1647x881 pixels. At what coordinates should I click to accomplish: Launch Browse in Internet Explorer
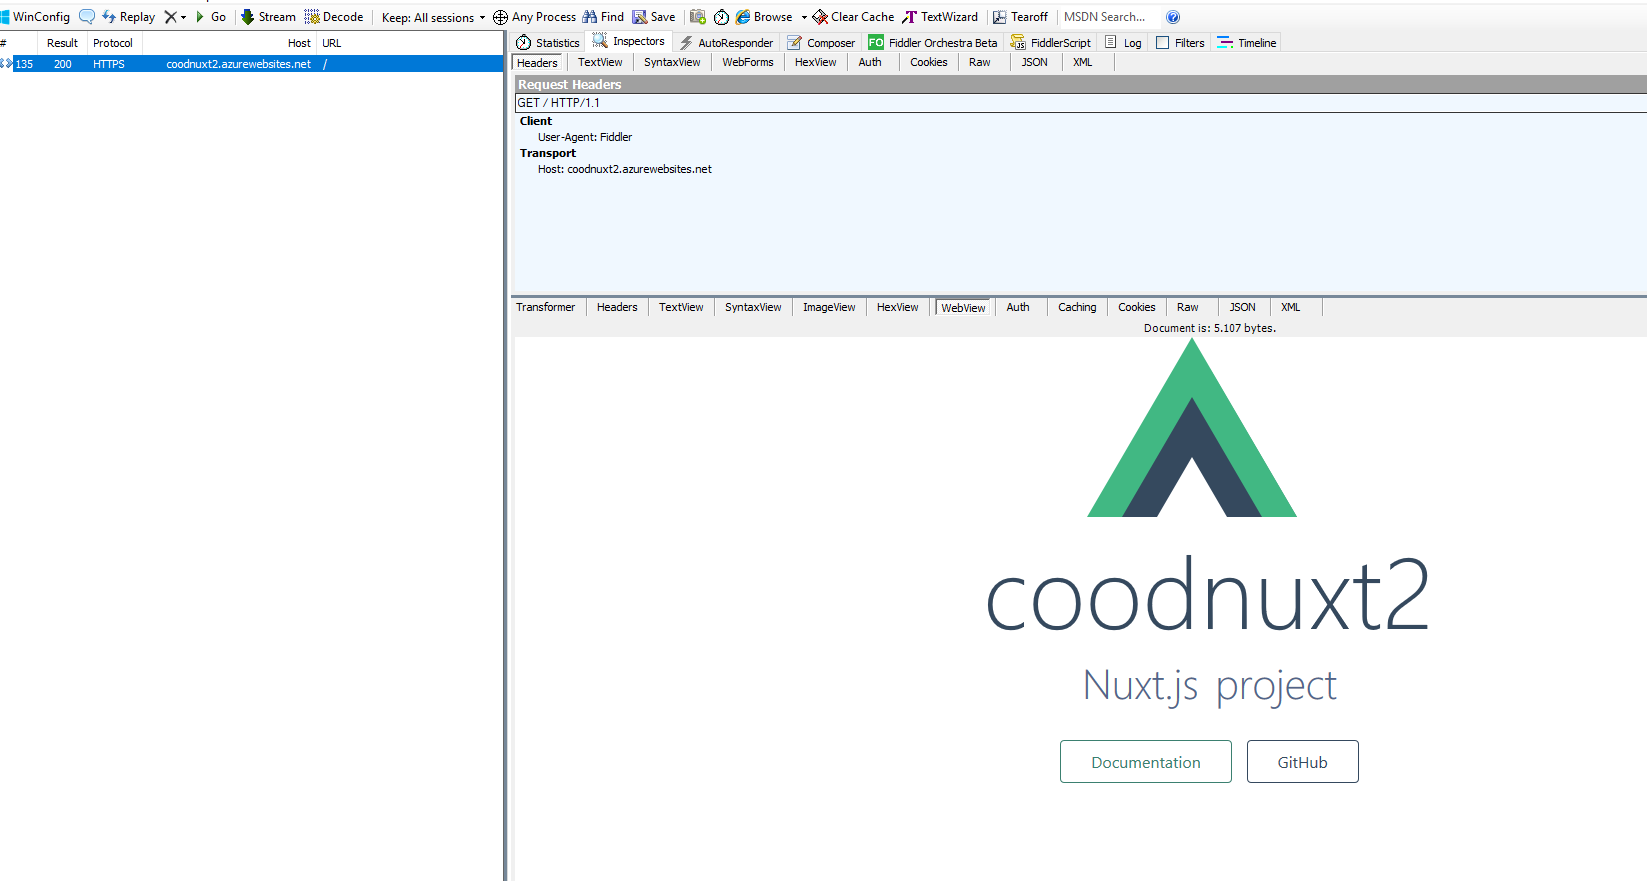(764, 17)
